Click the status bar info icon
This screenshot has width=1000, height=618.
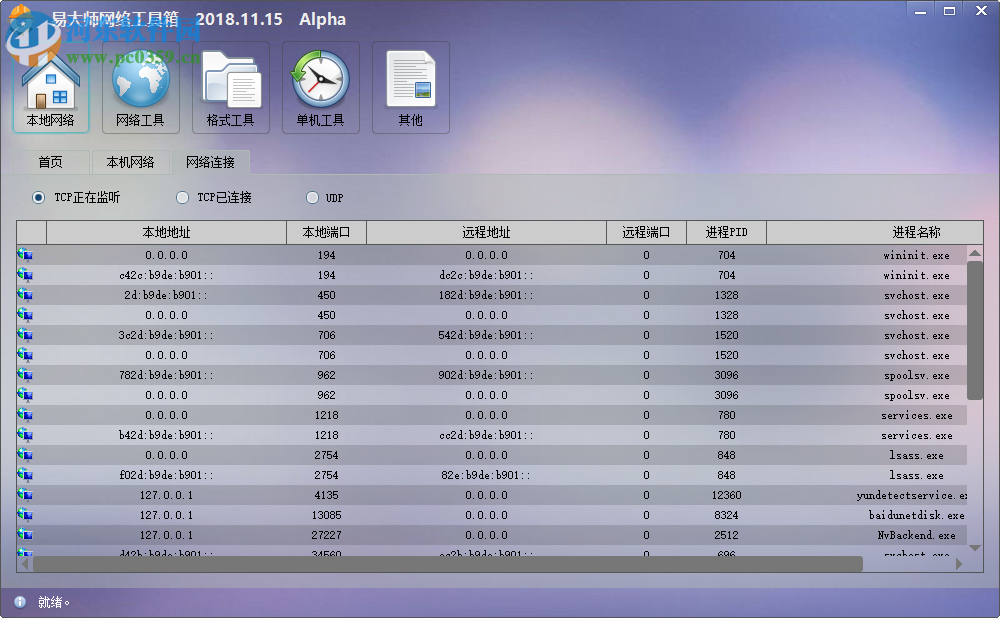[x=20, y=602]
